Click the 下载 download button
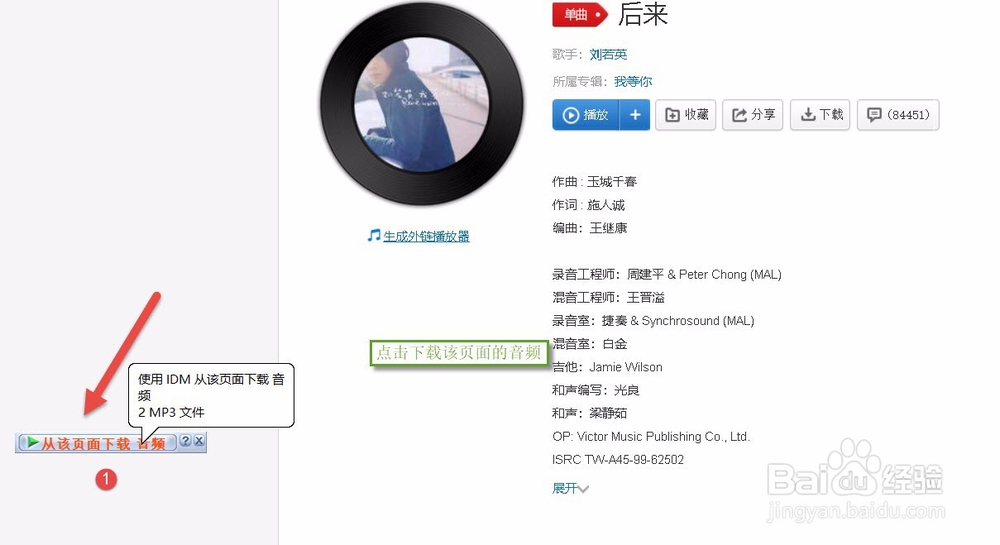The height and width of the screenshot is (545, 1000). [820, 115]
